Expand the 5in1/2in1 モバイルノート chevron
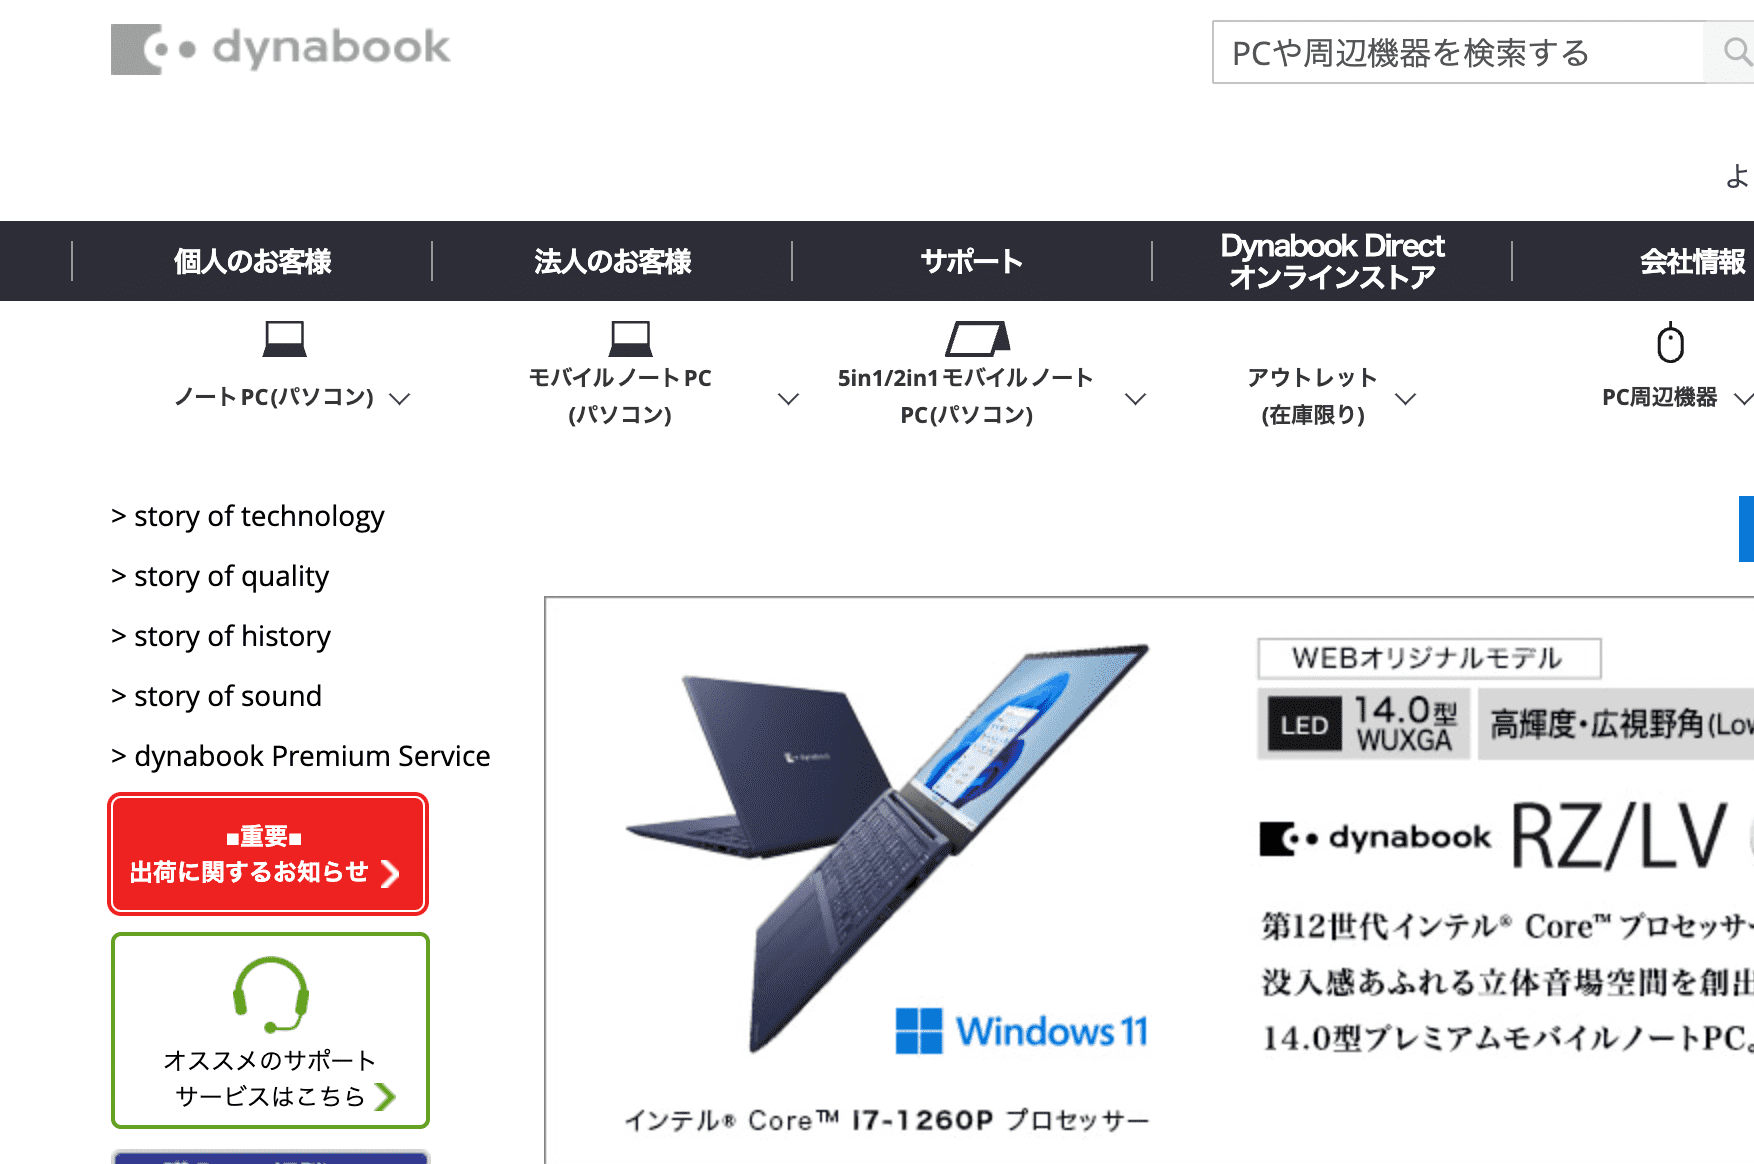 (x=1135, y=398)
